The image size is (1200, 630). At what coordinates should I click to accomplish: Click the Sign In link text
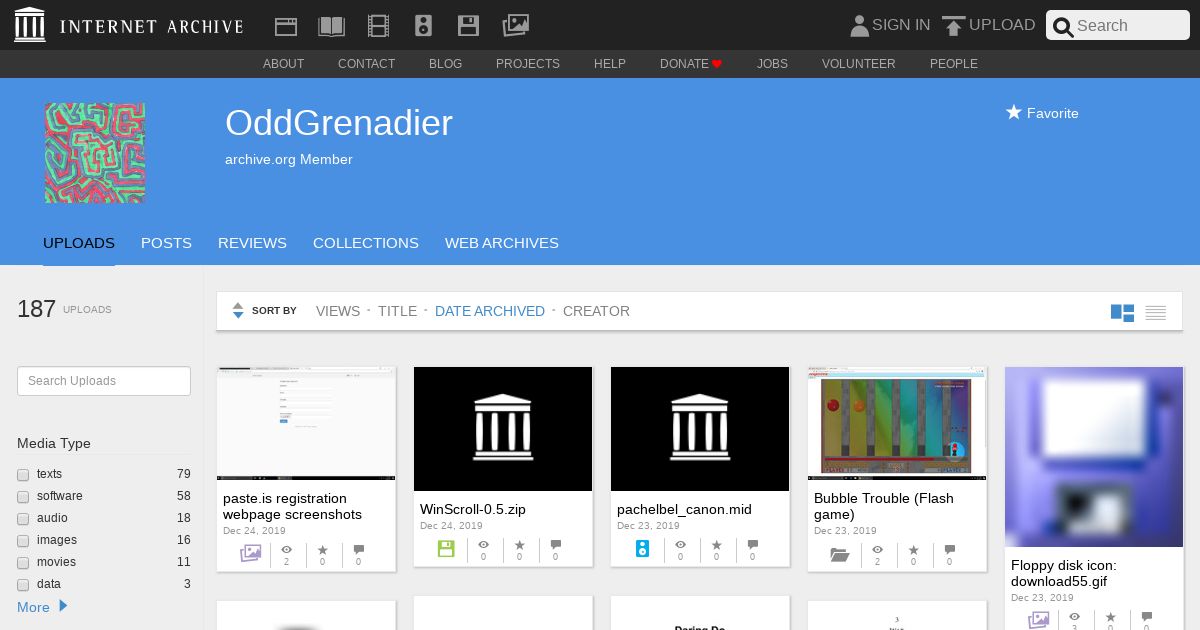click(x=901, y=25)
